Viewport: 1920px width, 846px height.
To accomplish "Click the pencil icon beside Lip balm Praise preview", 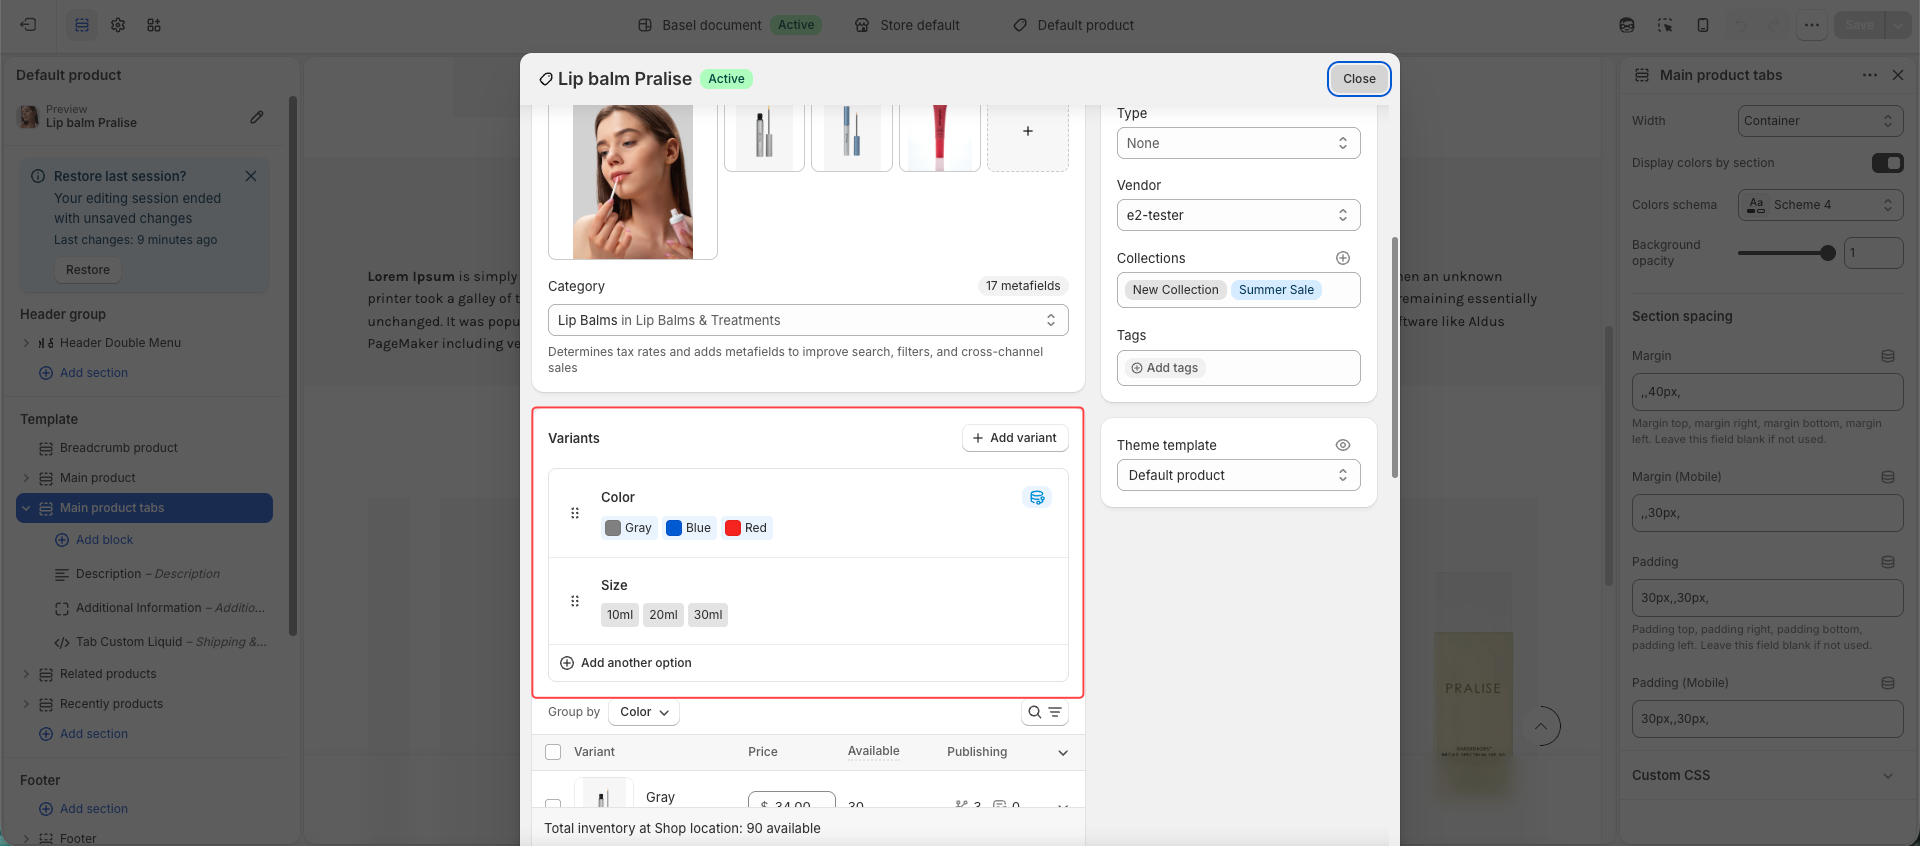I will 257,117.
